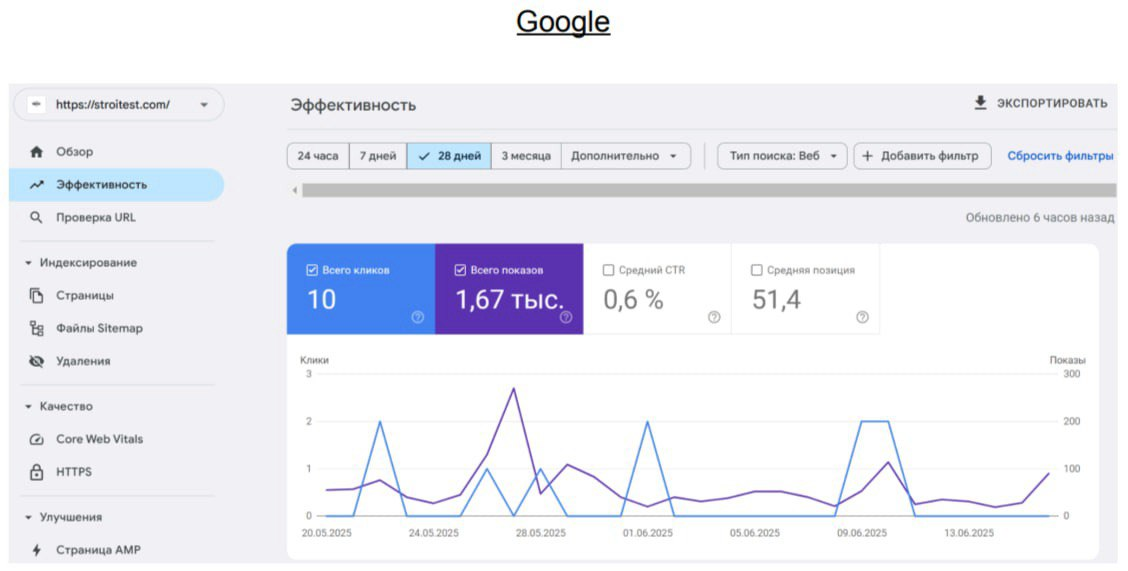This screenshot has width=1128, height=571.
Task: Click the Страницы pages icon
Action: [36, 296]
